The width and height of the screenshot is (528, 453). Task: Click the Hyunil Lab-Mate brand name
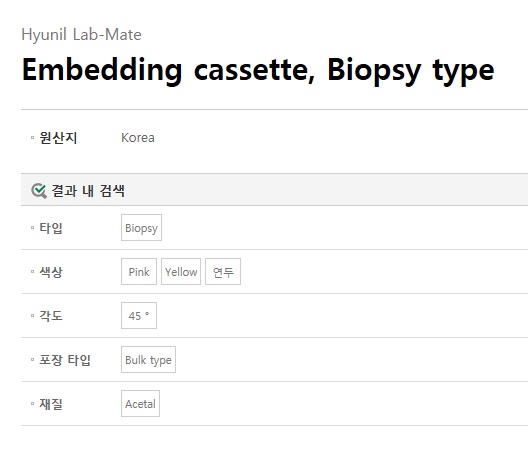[x=81, y=35]
